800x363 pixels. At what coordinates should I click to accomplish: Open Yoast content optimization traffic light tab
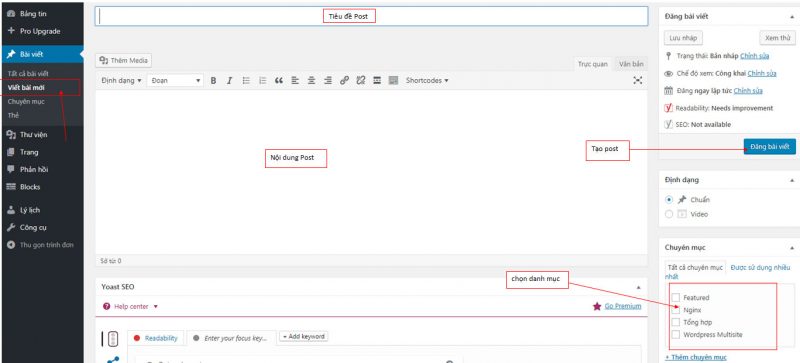click(x=113, y=338)
